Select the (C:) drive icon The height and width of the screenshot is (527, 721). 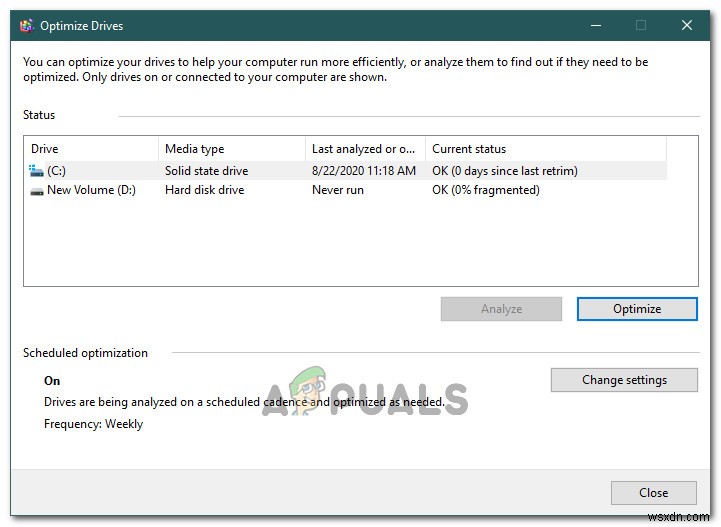tap(36, 171)
